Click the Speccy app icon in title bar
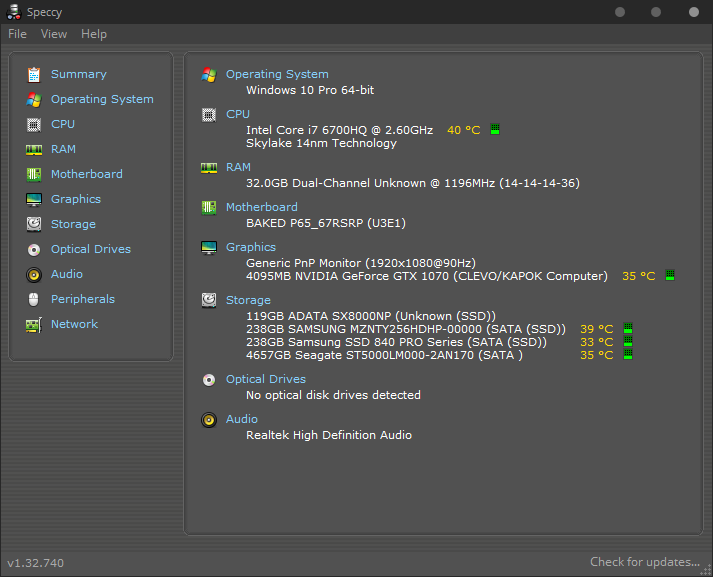 pos(14,12)
